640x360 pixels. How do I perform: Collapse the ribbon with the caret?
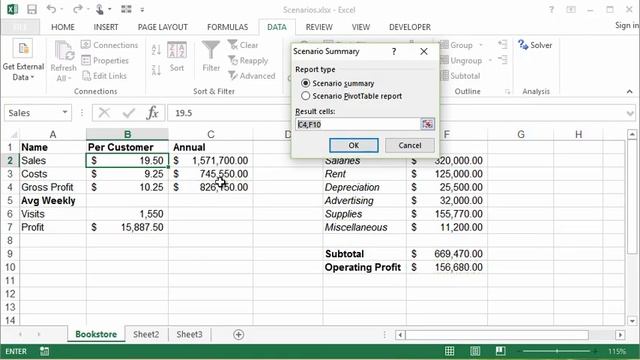pos(629,91)
